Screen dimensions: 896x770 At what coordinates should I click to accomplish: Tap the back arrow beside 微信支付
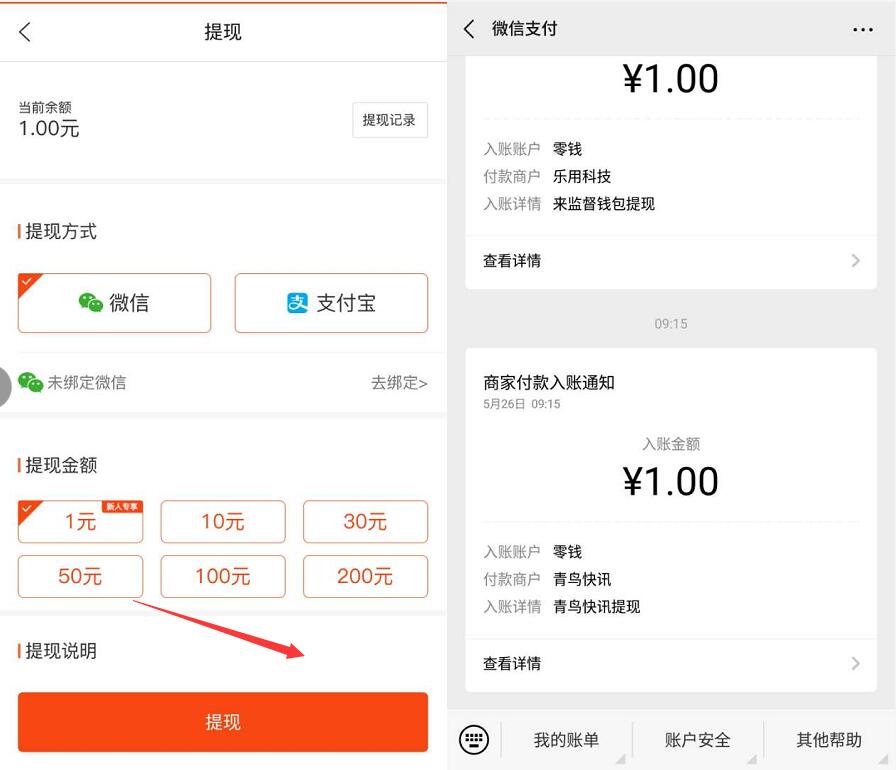click(x=469, y=29)
